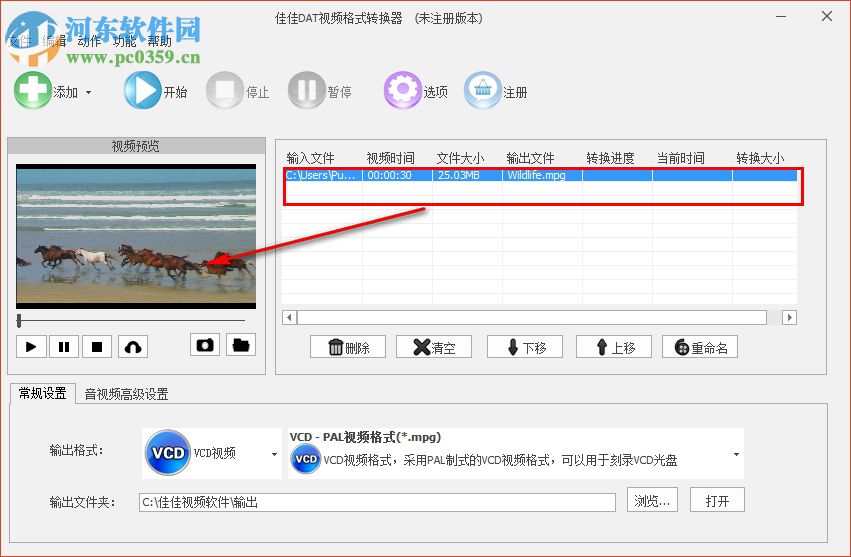Open the 帮助 menu
The image size is (851, 557).
[160, 41]
